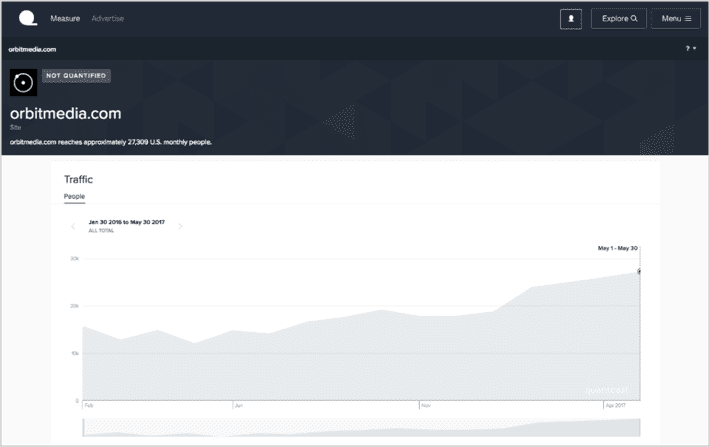Click the May 1 - May 30 data point
This screenshot has height=447, width=710.
[639, 272]
